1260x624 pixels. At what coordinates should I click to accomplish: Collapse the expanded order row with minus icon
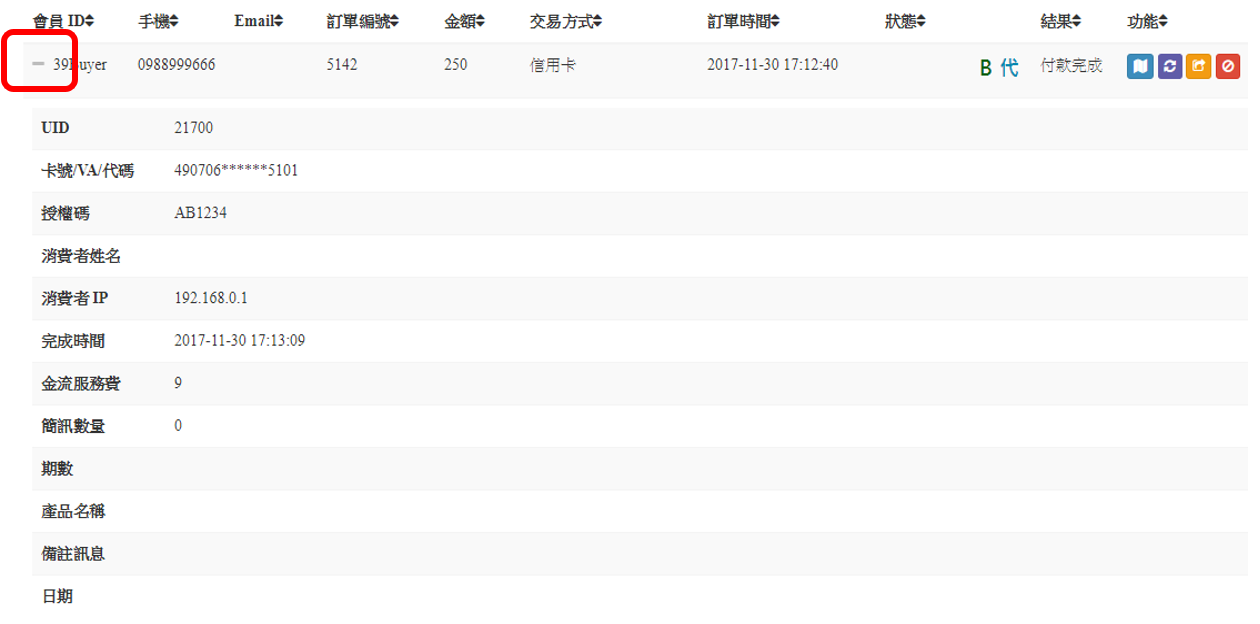coord(39,64)
